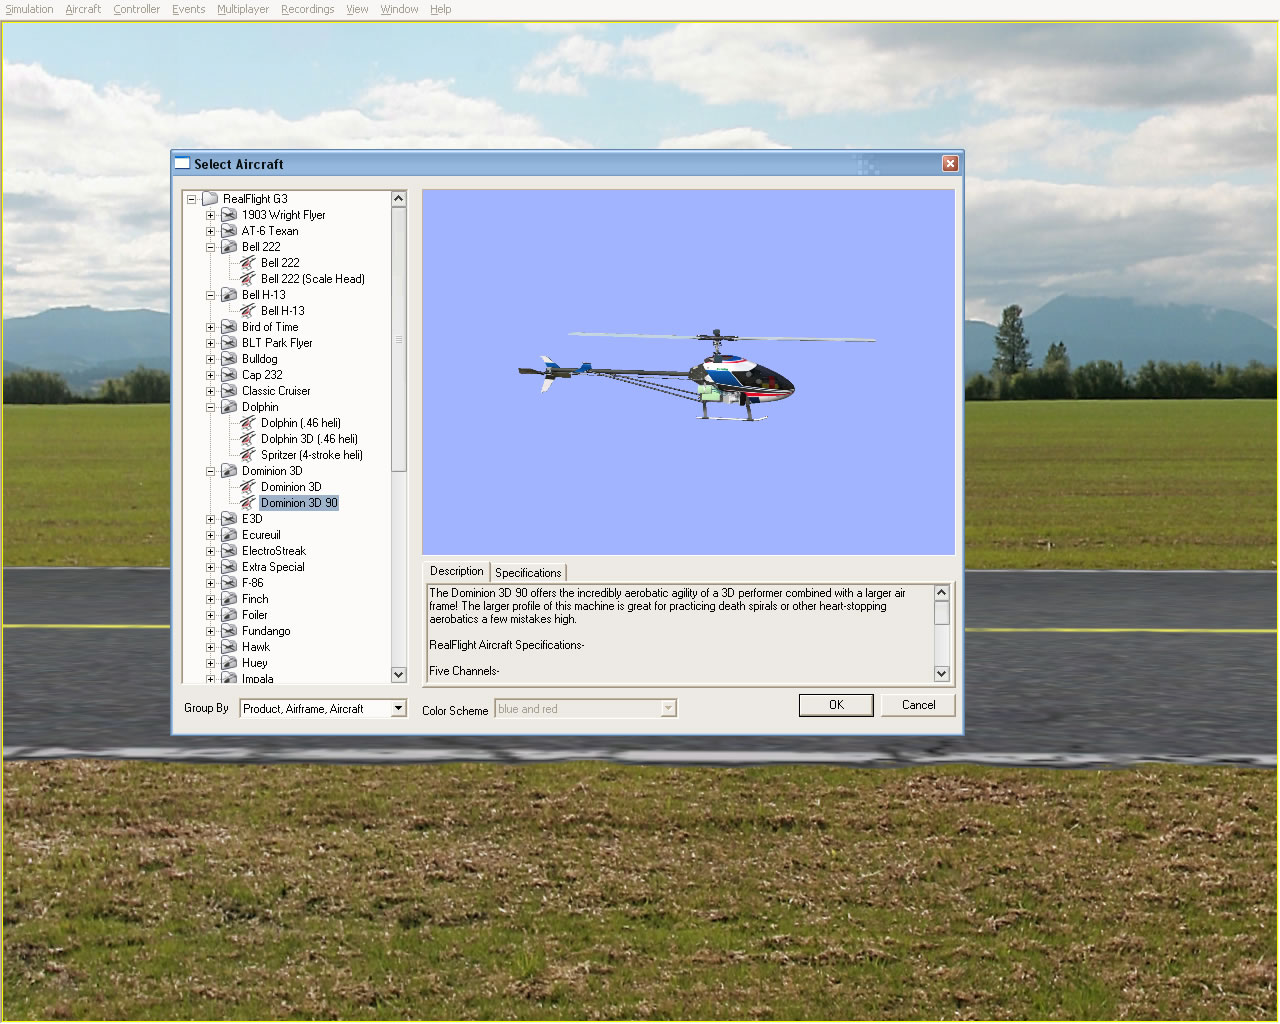Open the Help menu
The width and height of the screenshot is (1280, 1024).
point(440,9)
